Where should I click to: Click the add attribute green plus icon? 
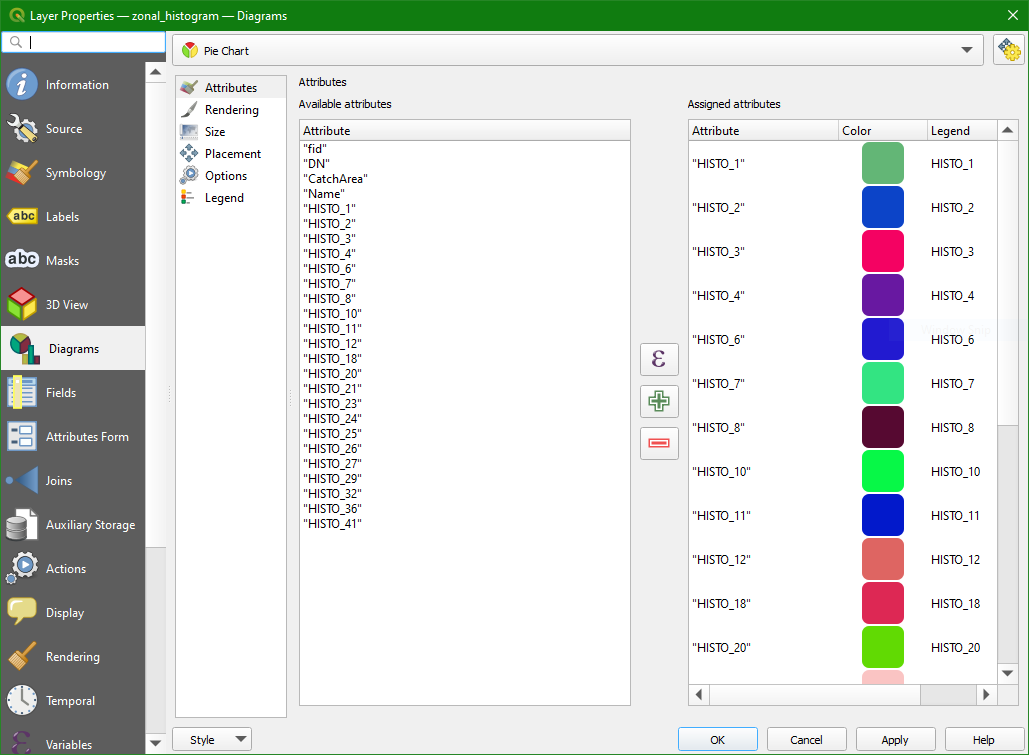tap(659, 401)
